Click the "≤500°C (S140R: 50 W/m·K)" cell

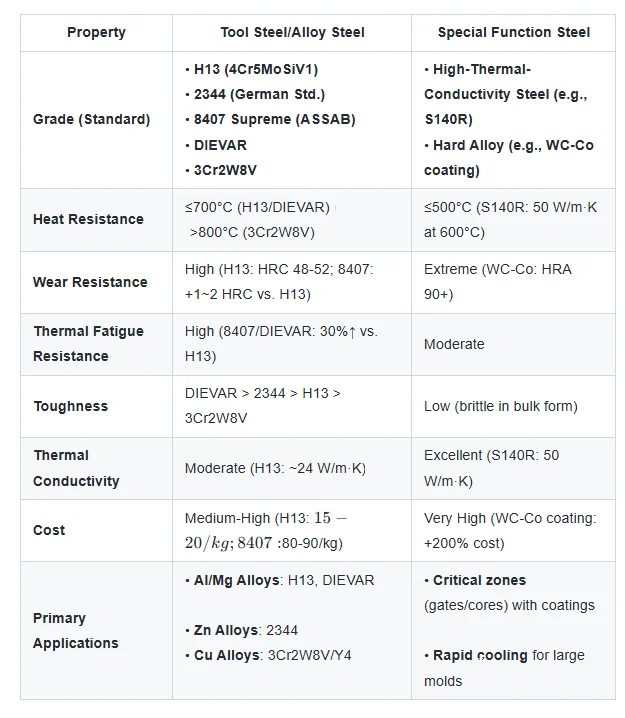[x=512, y=219]
